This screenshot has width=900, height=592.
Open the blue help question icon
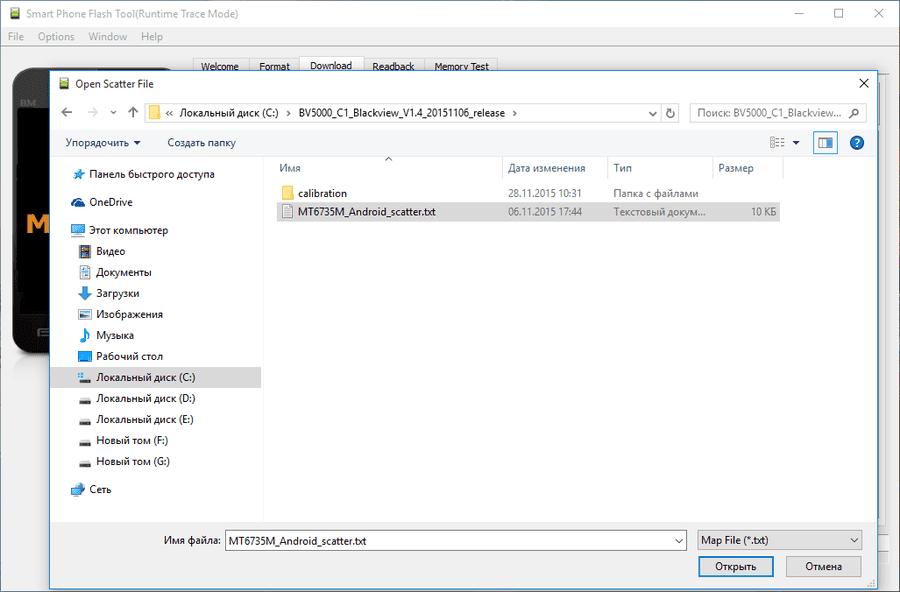point(856,143)
